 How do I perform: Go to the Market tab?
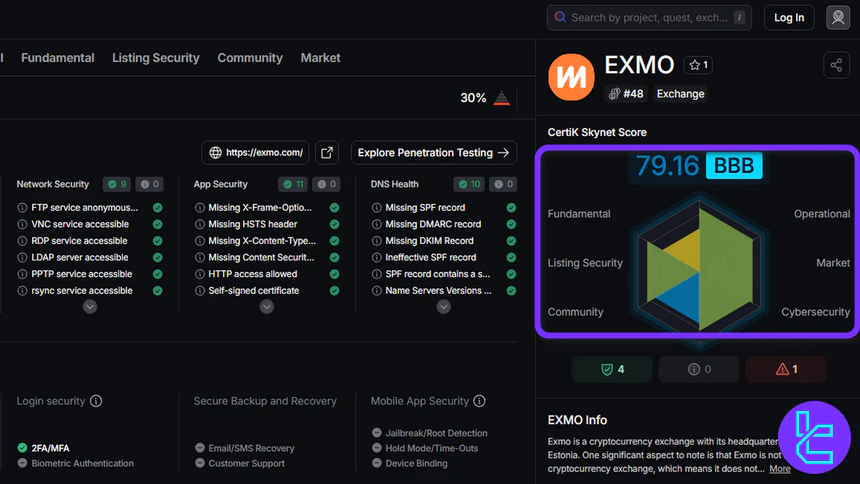[x=320, y=58]
